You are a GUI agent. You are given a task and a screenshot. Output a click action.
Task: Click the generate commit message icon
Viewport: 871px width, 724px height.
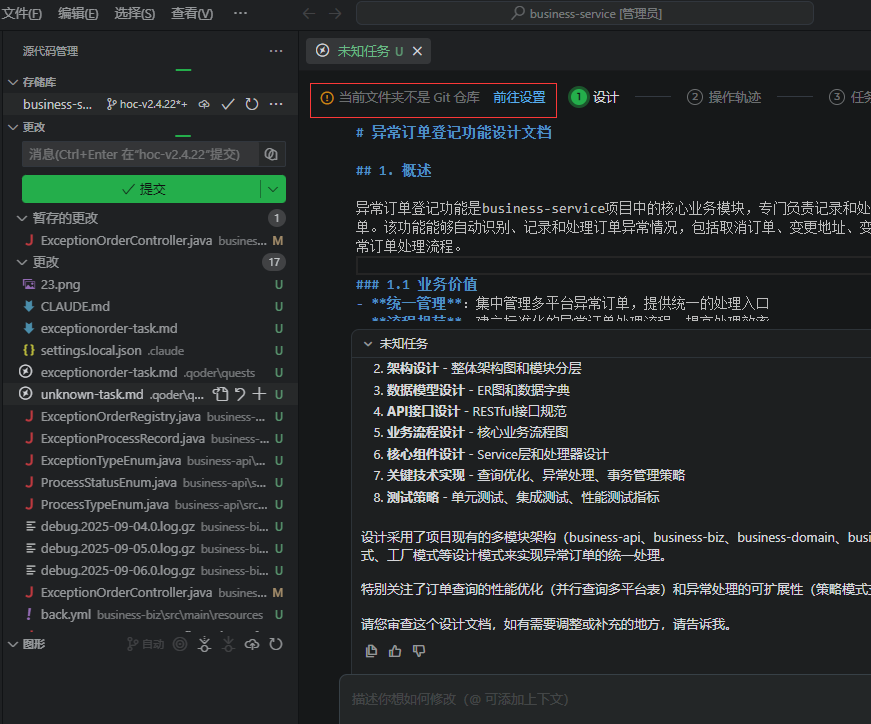click(270, 154)
